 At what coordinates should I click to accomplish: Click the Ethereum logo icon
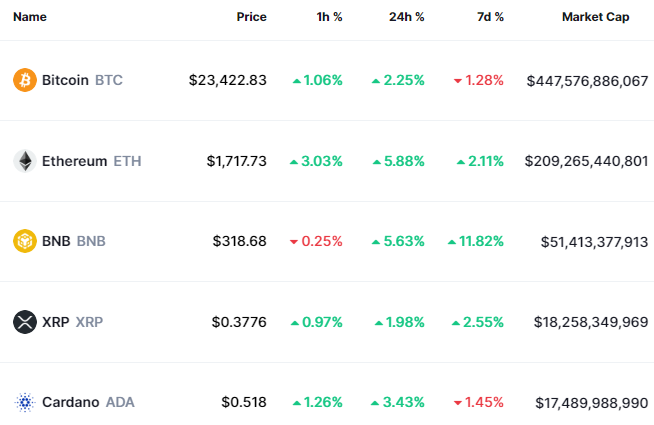coord(24,161)
